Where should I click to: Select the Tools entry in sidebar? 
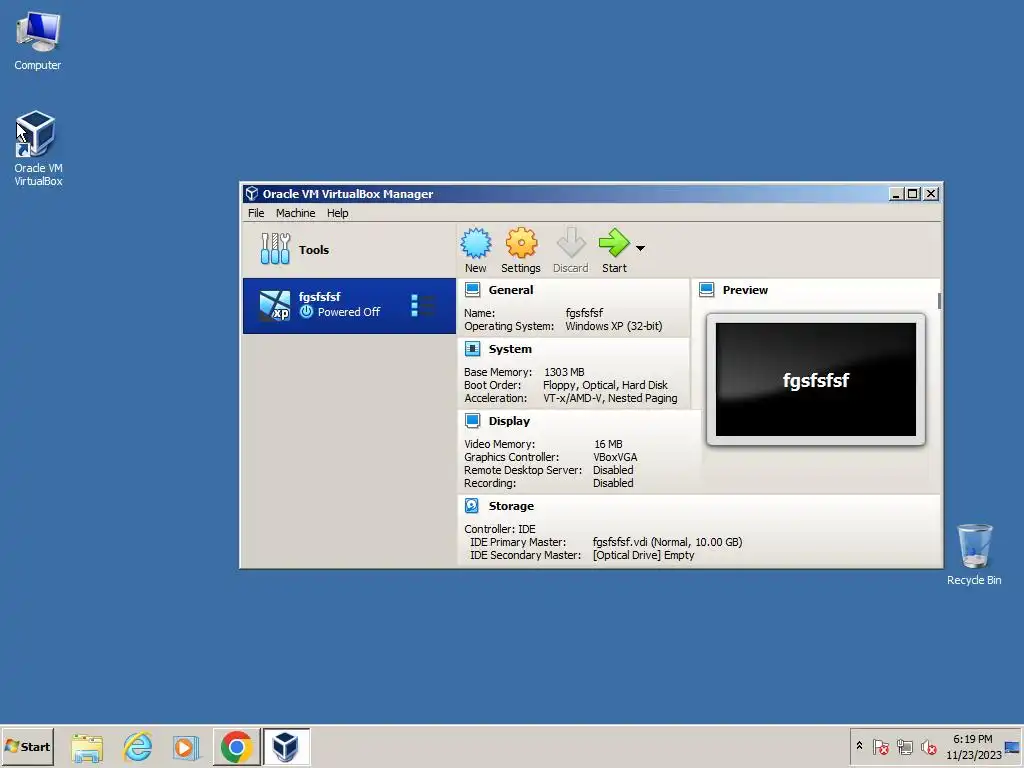point(349,249)
